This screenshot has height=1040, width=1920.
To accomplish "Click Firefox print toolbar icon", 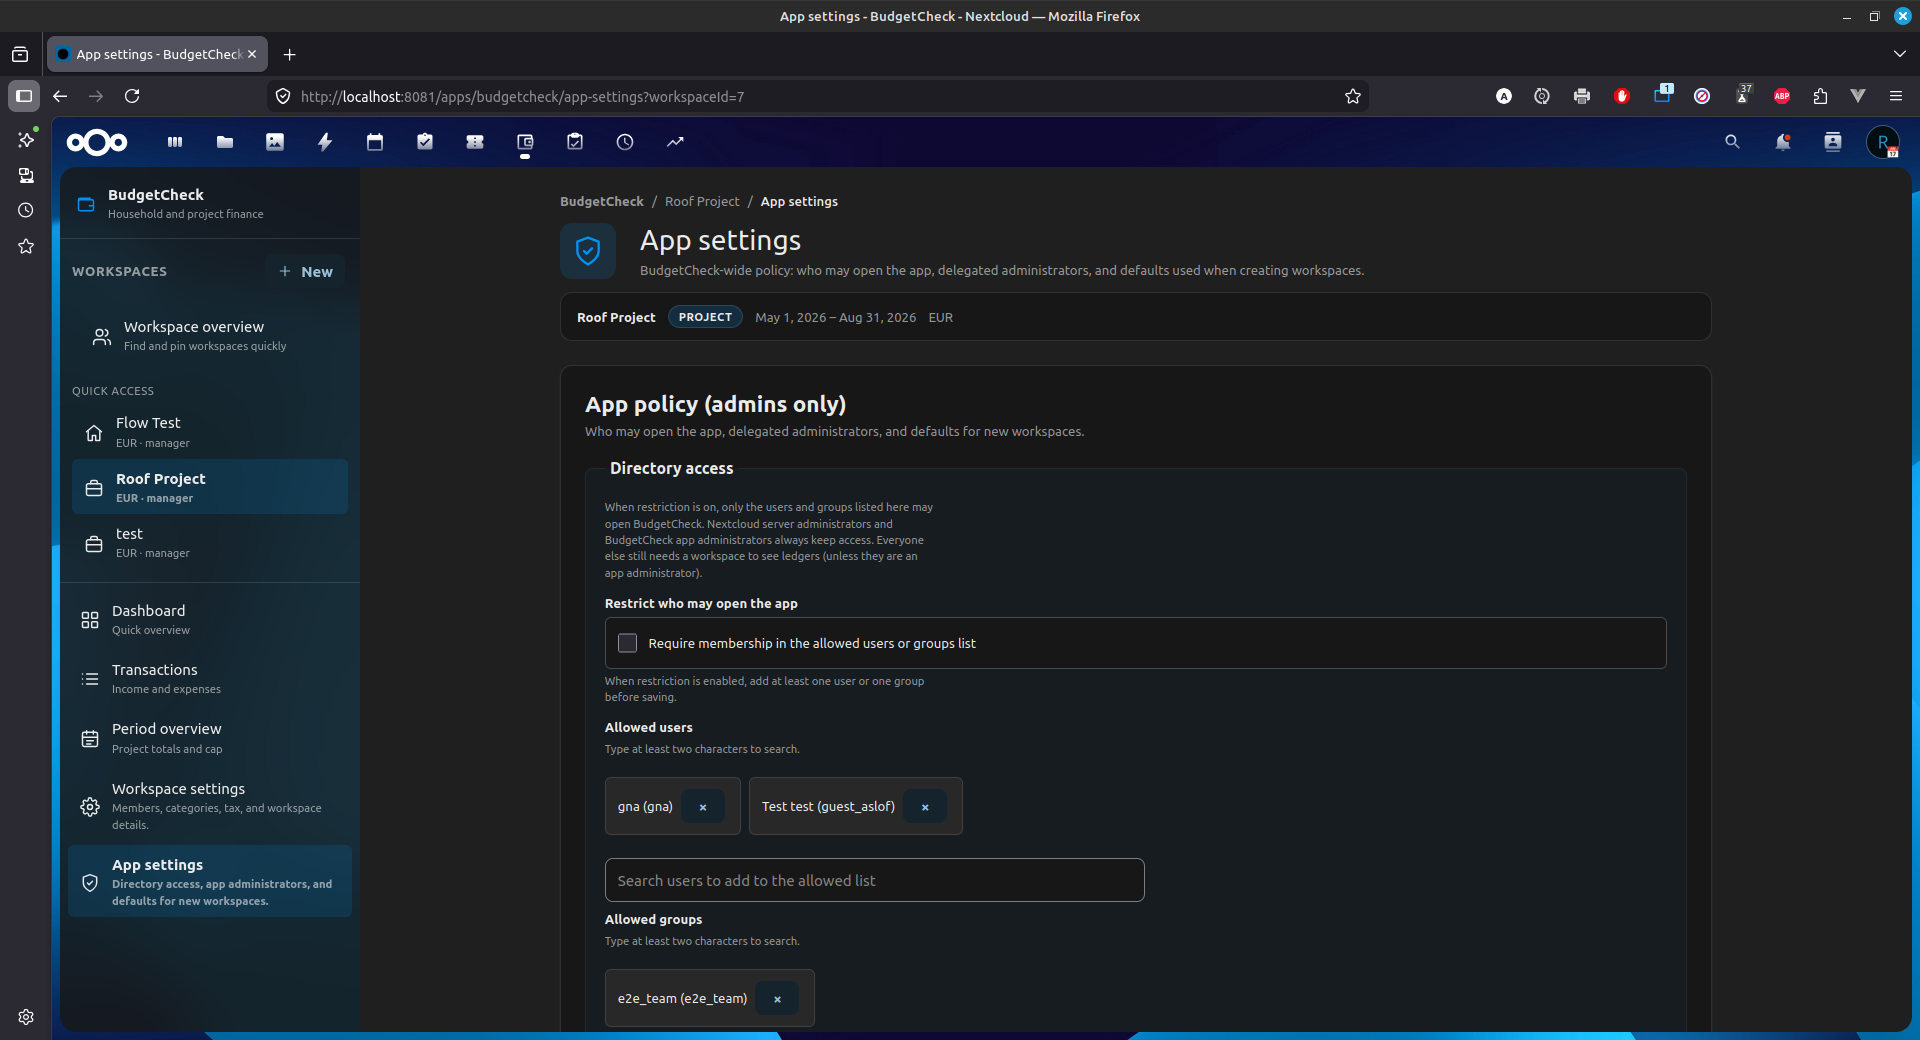I will [1582, 96].
